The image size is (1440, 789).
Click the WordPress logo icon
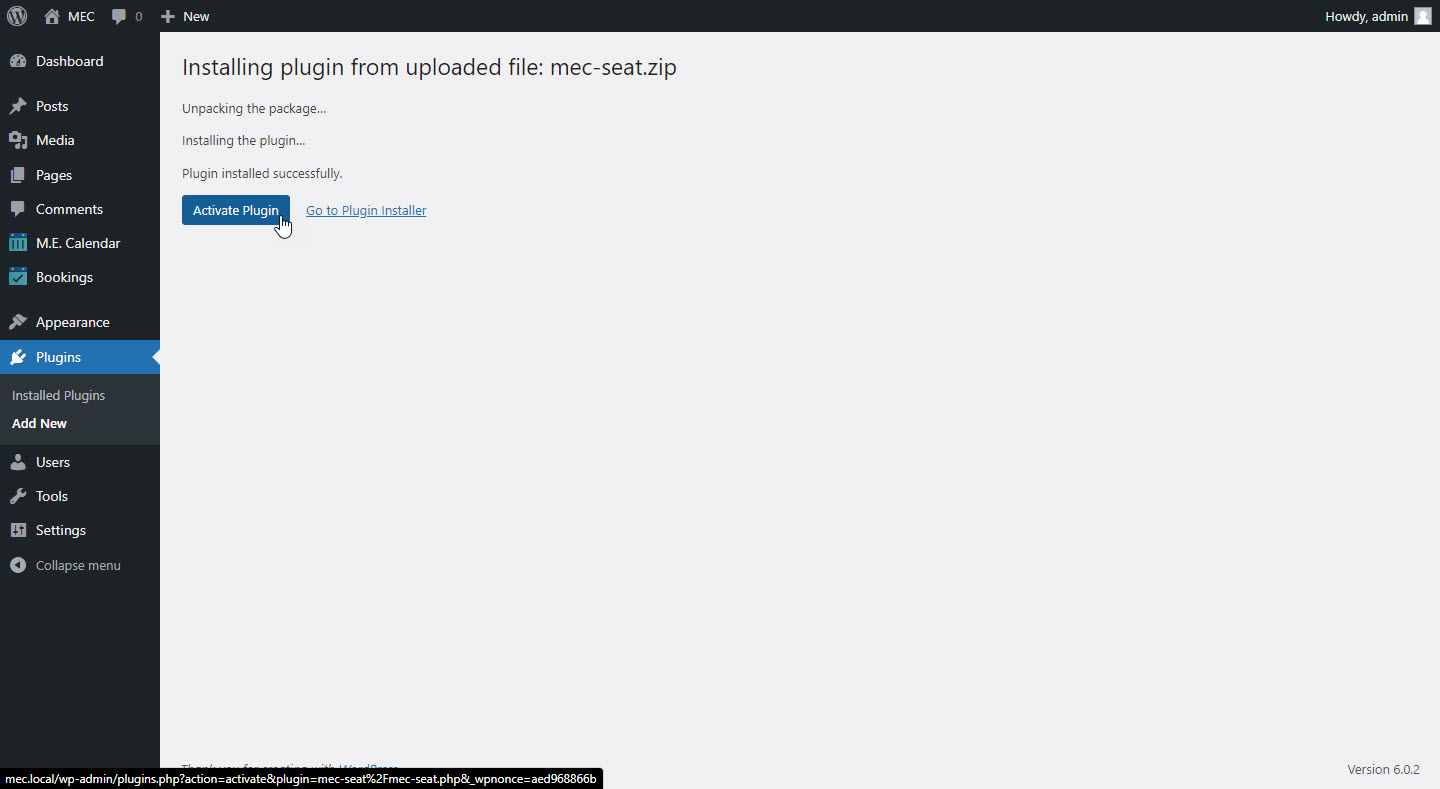(17, 16)
